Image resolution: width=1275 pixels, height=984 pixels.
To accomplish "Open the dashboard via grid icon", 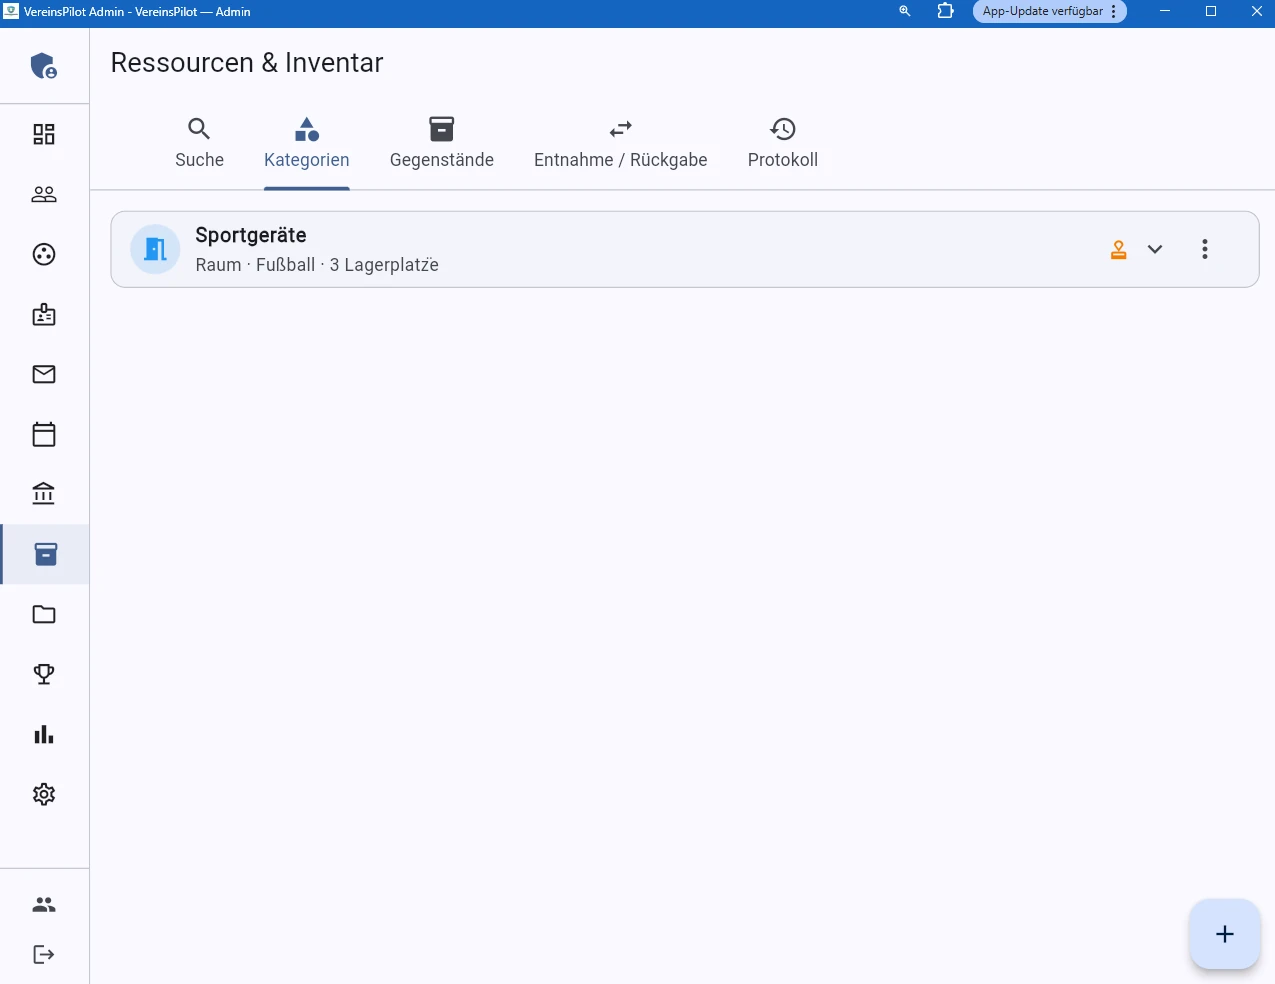I will pos(44,133).
